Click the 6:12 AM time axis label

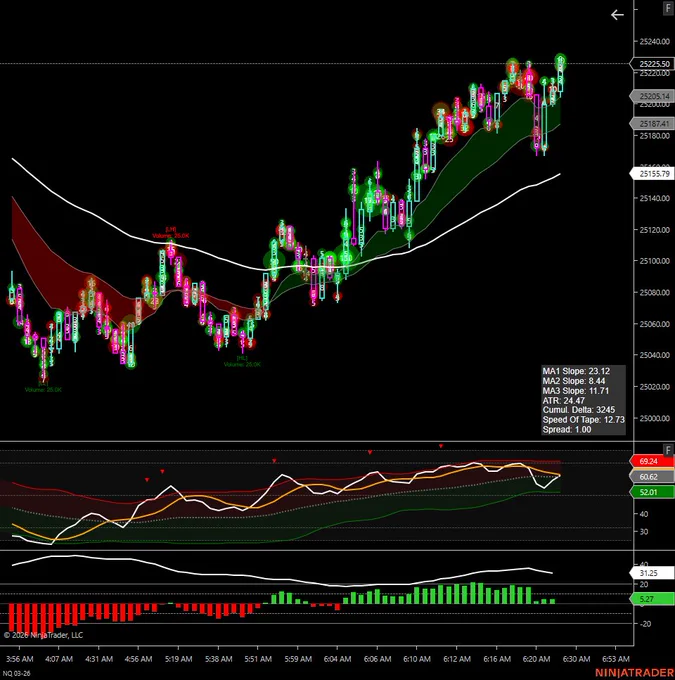pyautogui.click(x=457, y=659)
